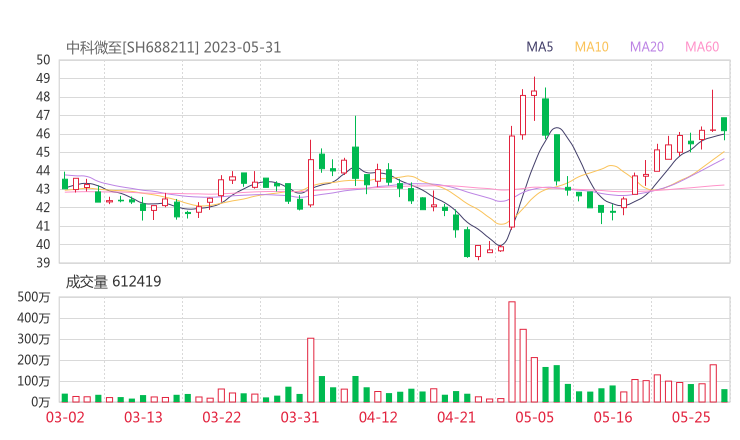The image size is (740, 440).
Task: Select the 03-31 volume bar near 300万
Action: pos(311,370)
